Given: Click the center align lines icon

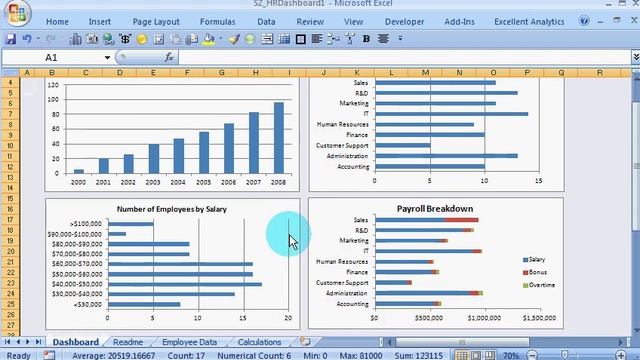Looking at the screenshot, I should pos(383,39).
